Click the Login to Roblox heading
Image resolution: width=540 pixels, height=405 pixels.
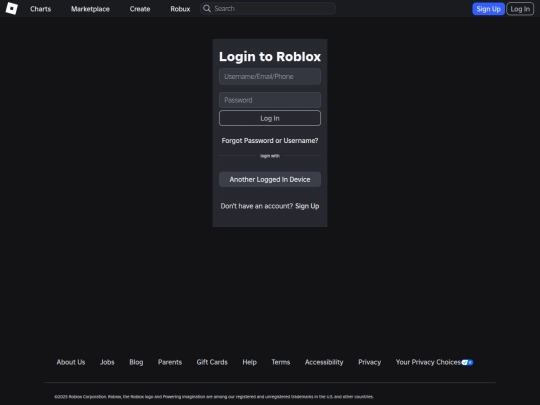click(x=270, y=56)
